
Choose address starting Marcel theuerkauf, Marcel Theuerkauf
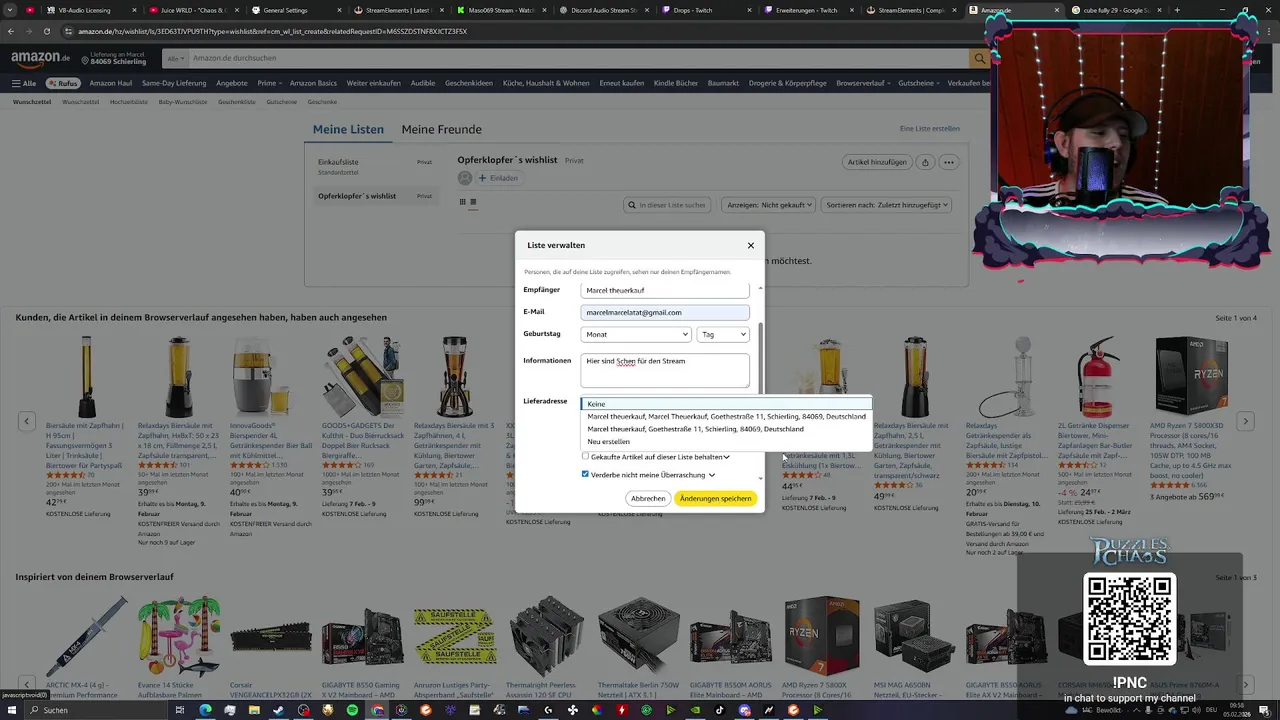(726, 416)
